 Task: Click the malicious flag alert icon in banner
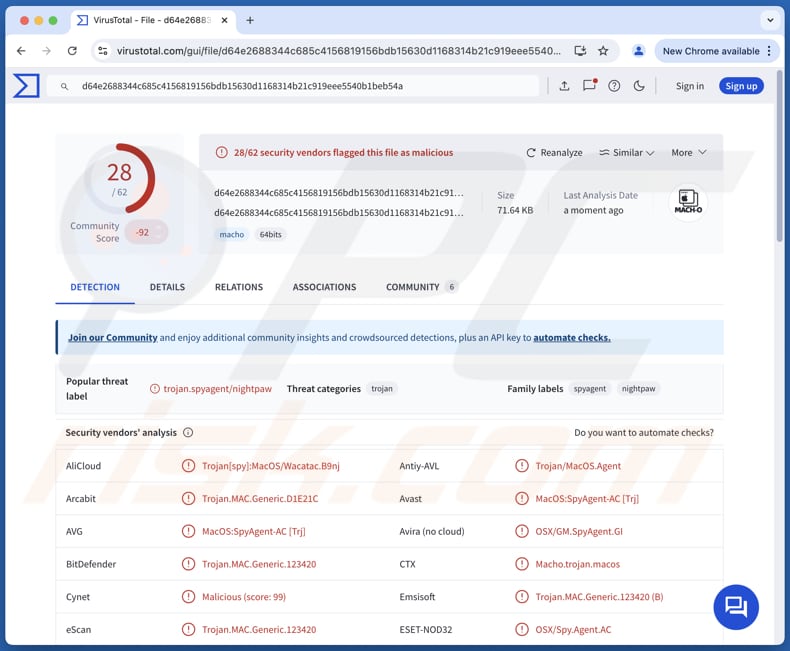pyautogui.click(x=222, y=152)
